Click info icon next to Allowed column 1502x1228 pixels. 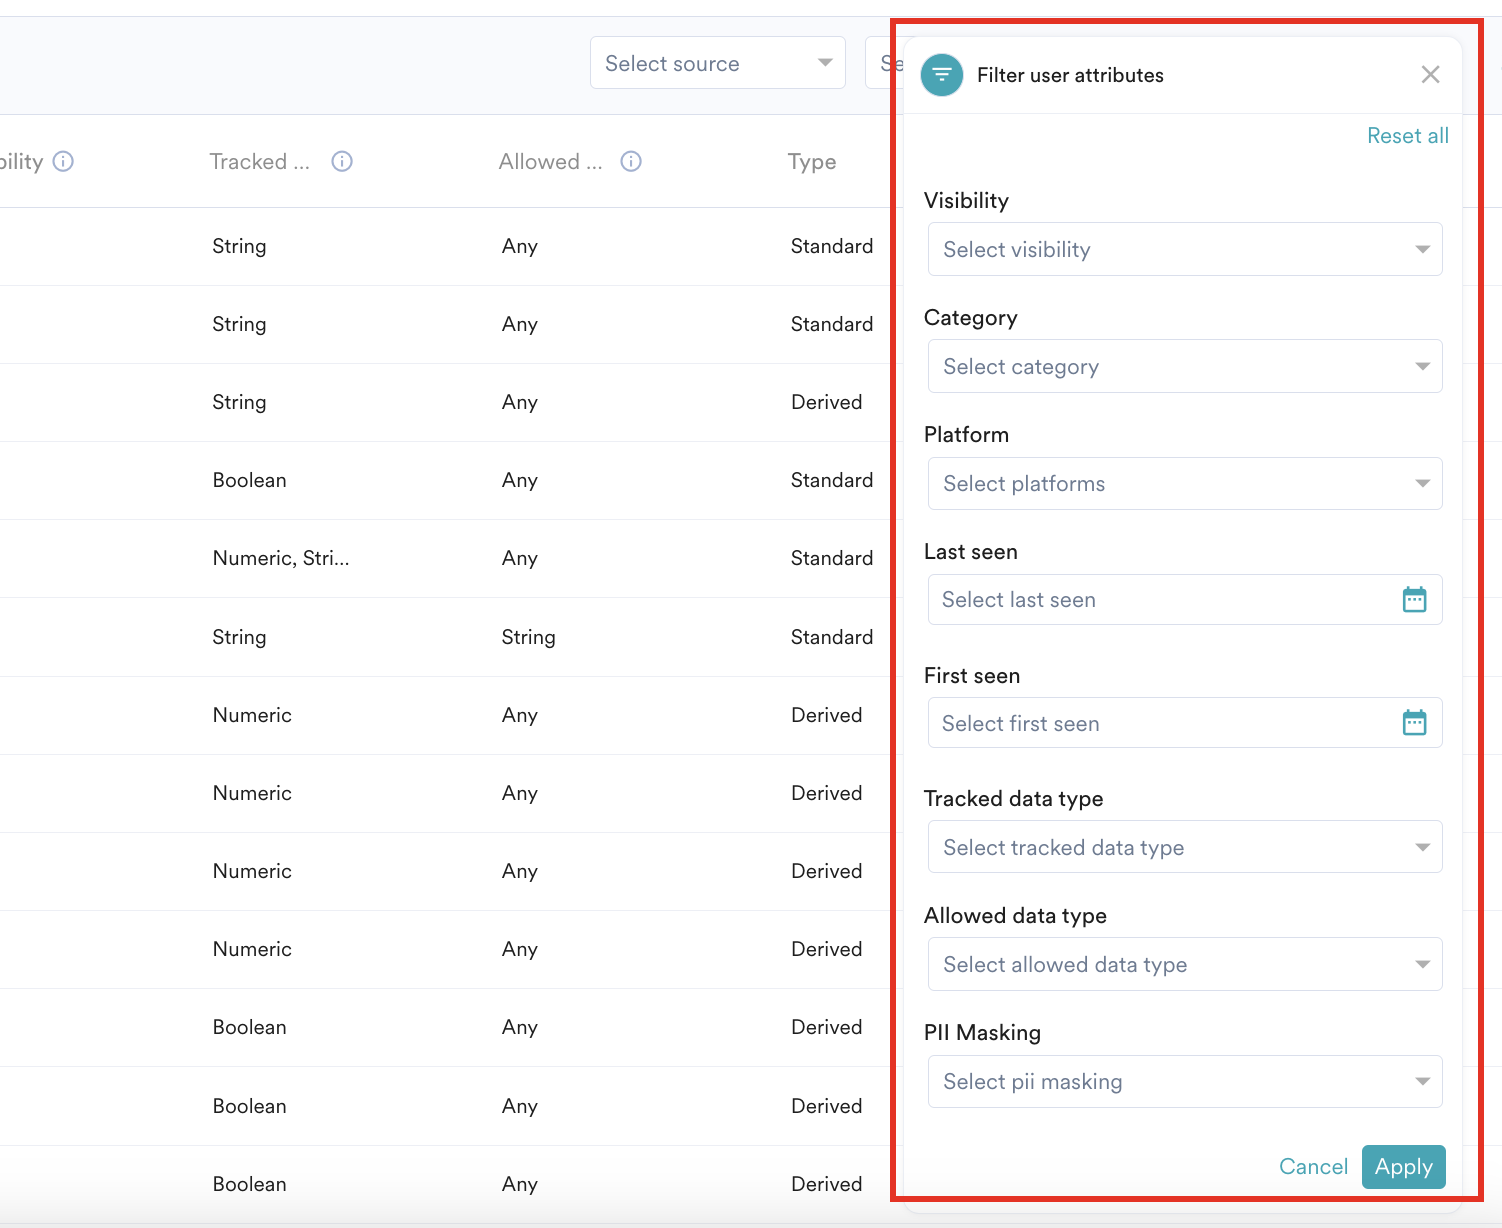tap(631, 162)
